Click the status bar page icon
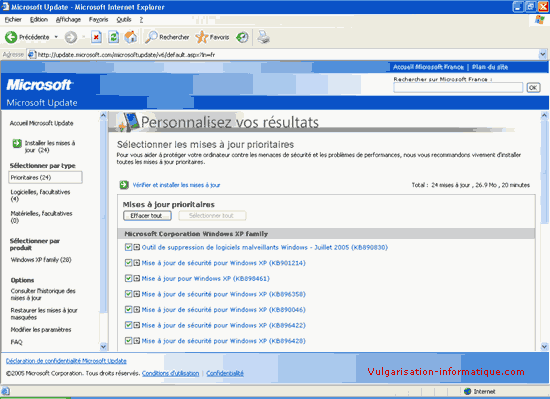 (x=5, y=391)
